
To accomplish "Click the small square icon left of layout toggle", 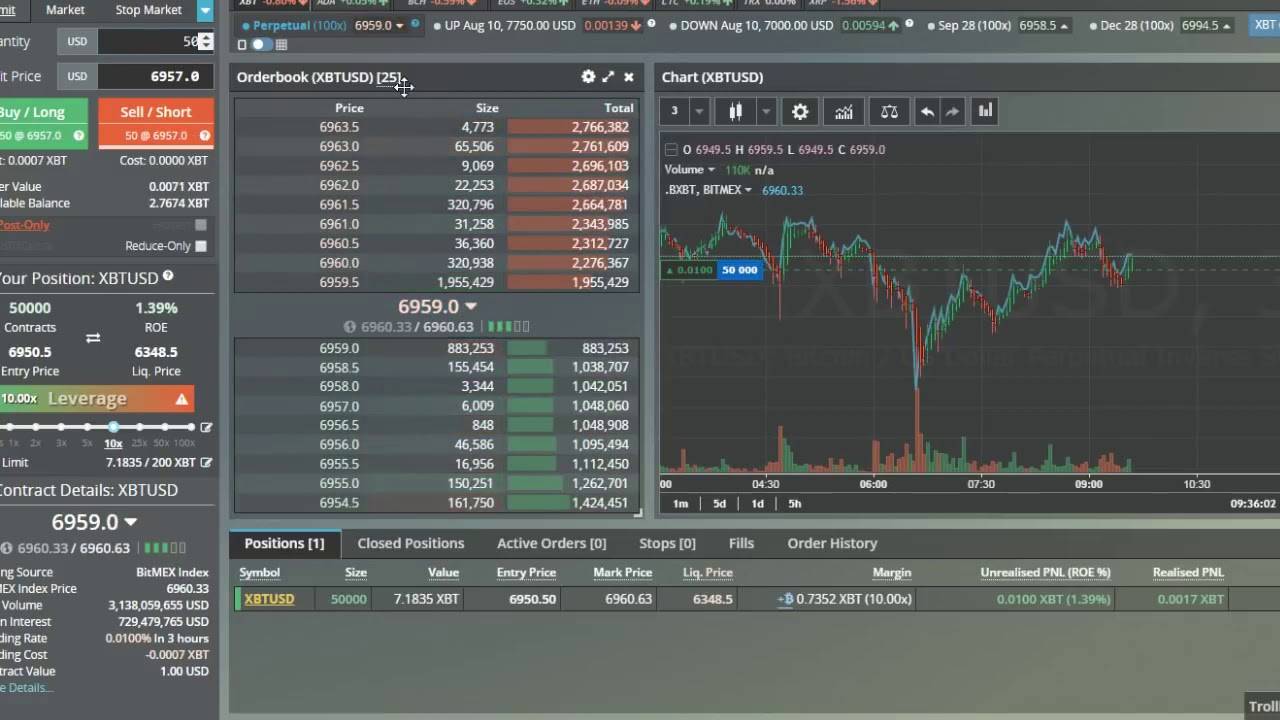I will pyautogui.click(x=242, y=44).
